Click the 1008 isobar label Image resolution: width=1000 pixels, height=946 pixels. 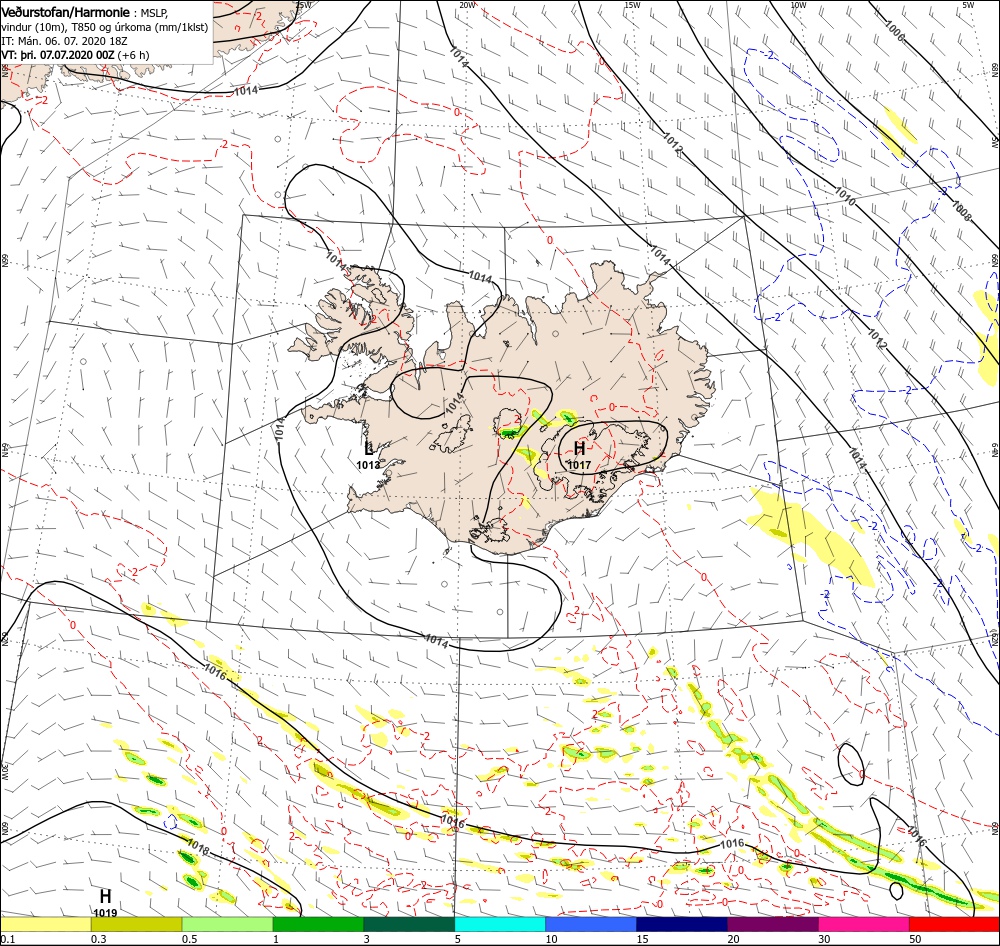pyautogui.click(x=962, y=212)
